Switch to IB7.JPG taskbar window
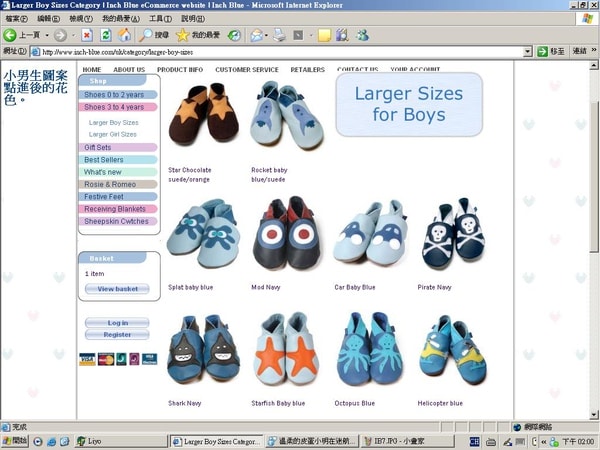 [x=407, y=441]
